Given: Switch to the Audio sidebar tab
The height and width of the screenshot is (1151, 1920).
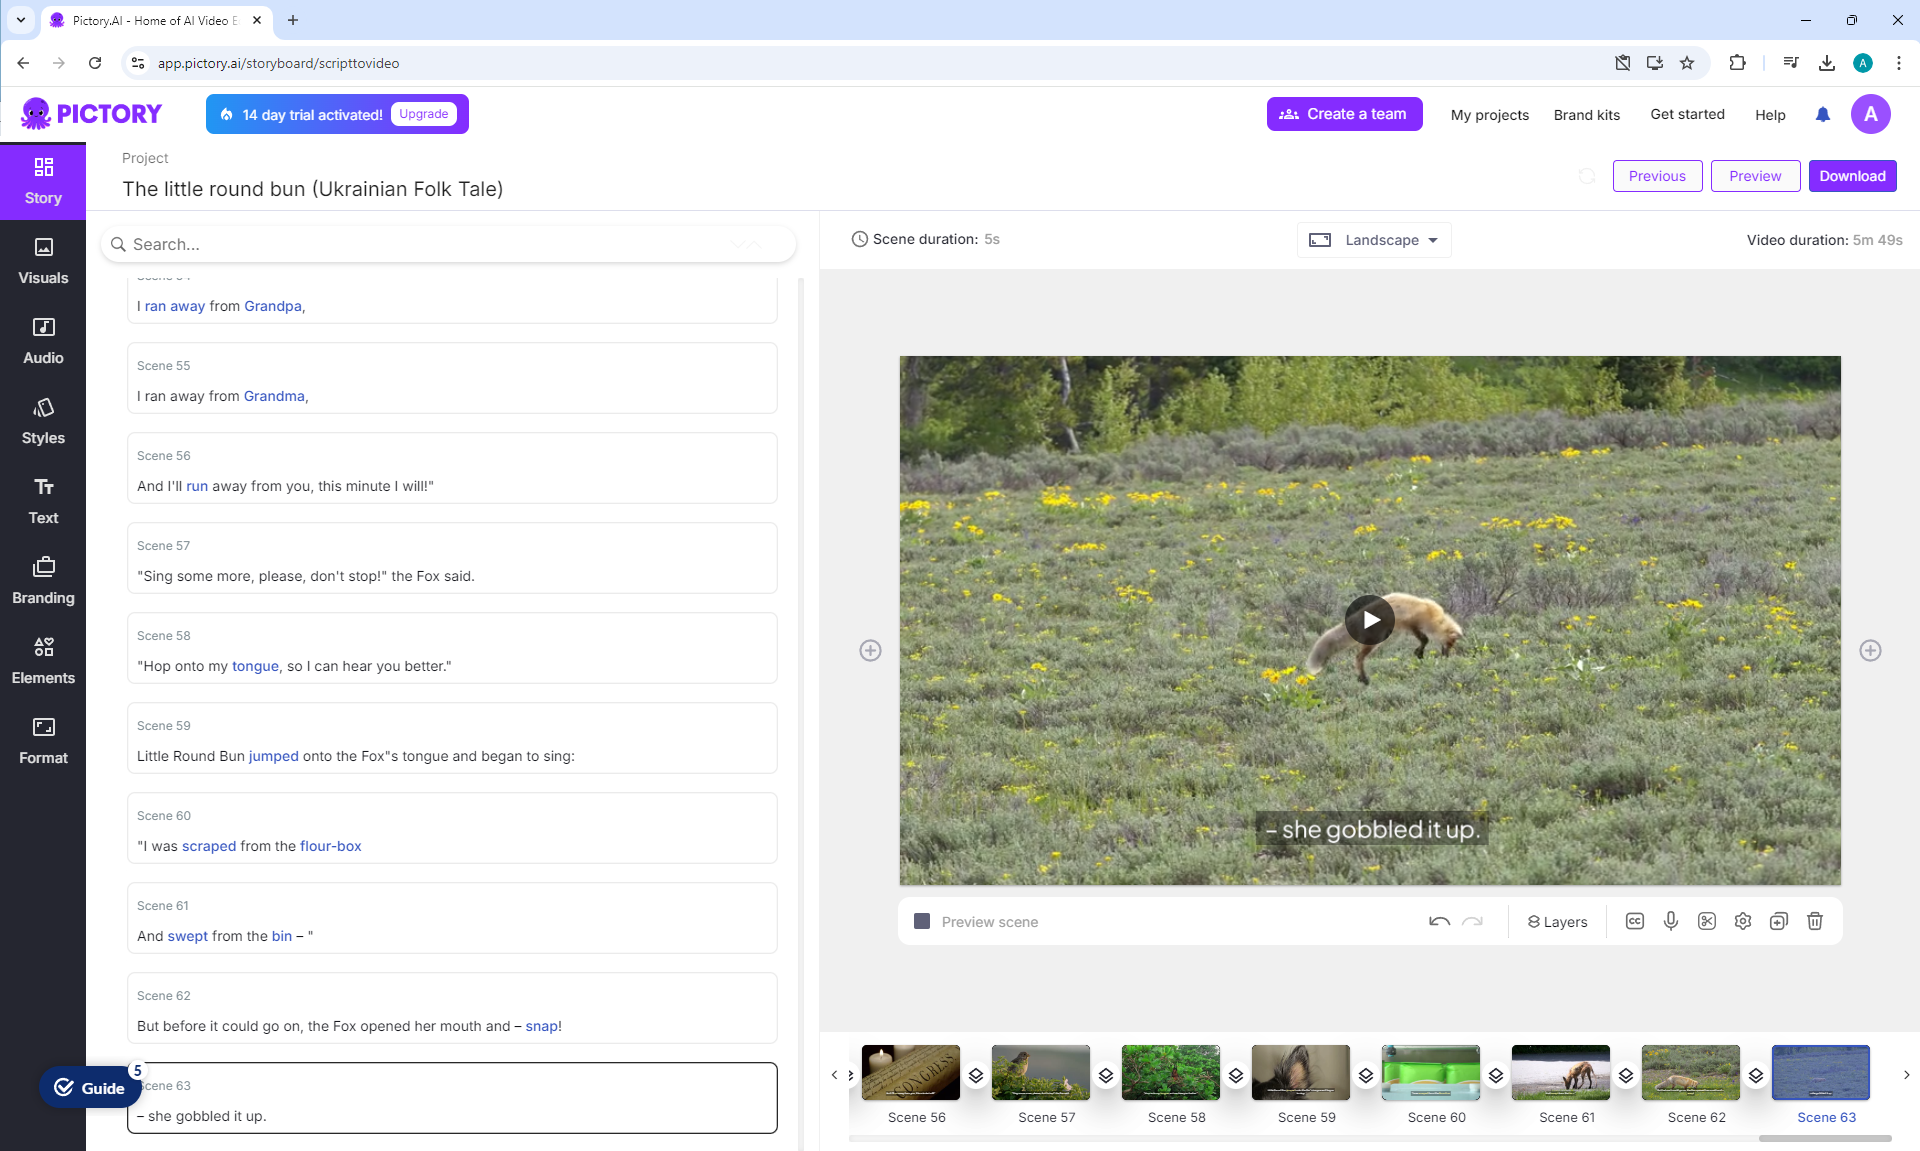Looking at the screenshot, I should [x=43, y=340].
